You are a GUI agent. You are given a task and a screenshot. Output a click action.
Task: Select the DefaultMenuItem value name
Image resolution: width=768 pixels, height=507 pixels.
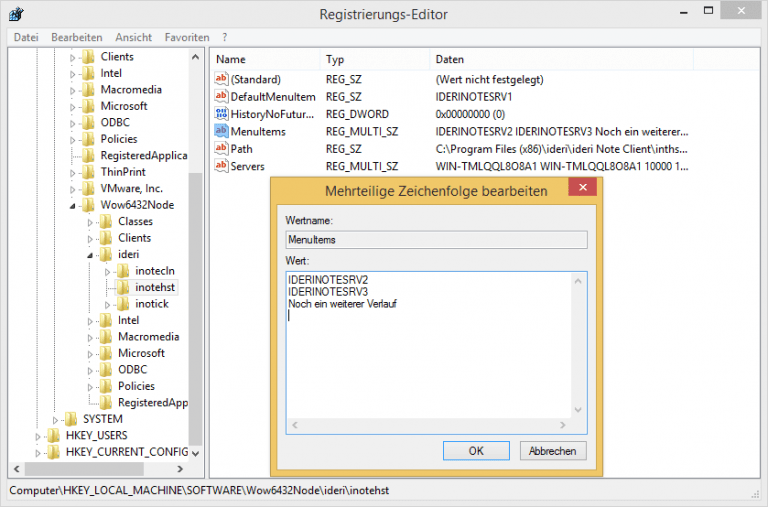point(273,97)
